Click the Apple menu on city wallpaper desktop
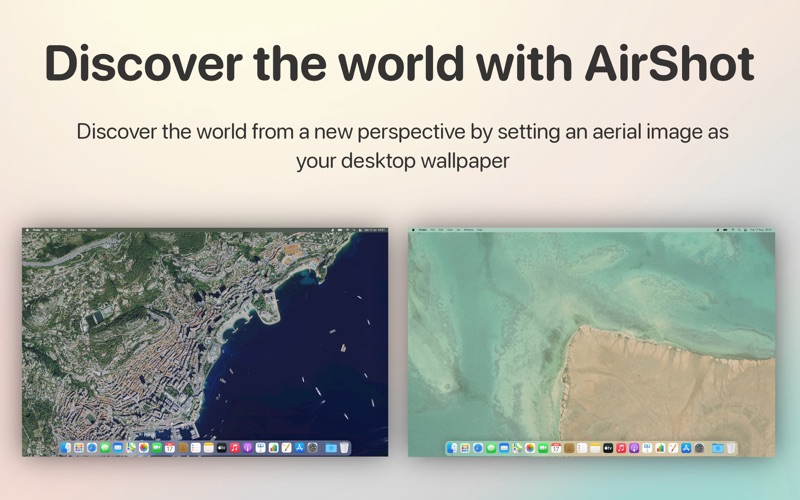Image resolution: width=800 pixels, height=500 pixels. (x=27, y=230)
